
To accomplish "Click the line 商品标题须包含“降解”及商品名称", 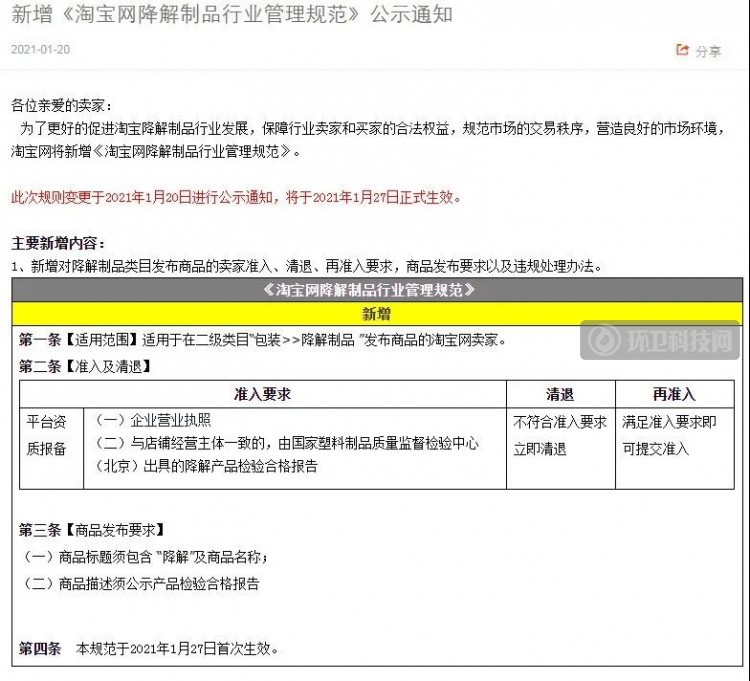I will (145, 557).
